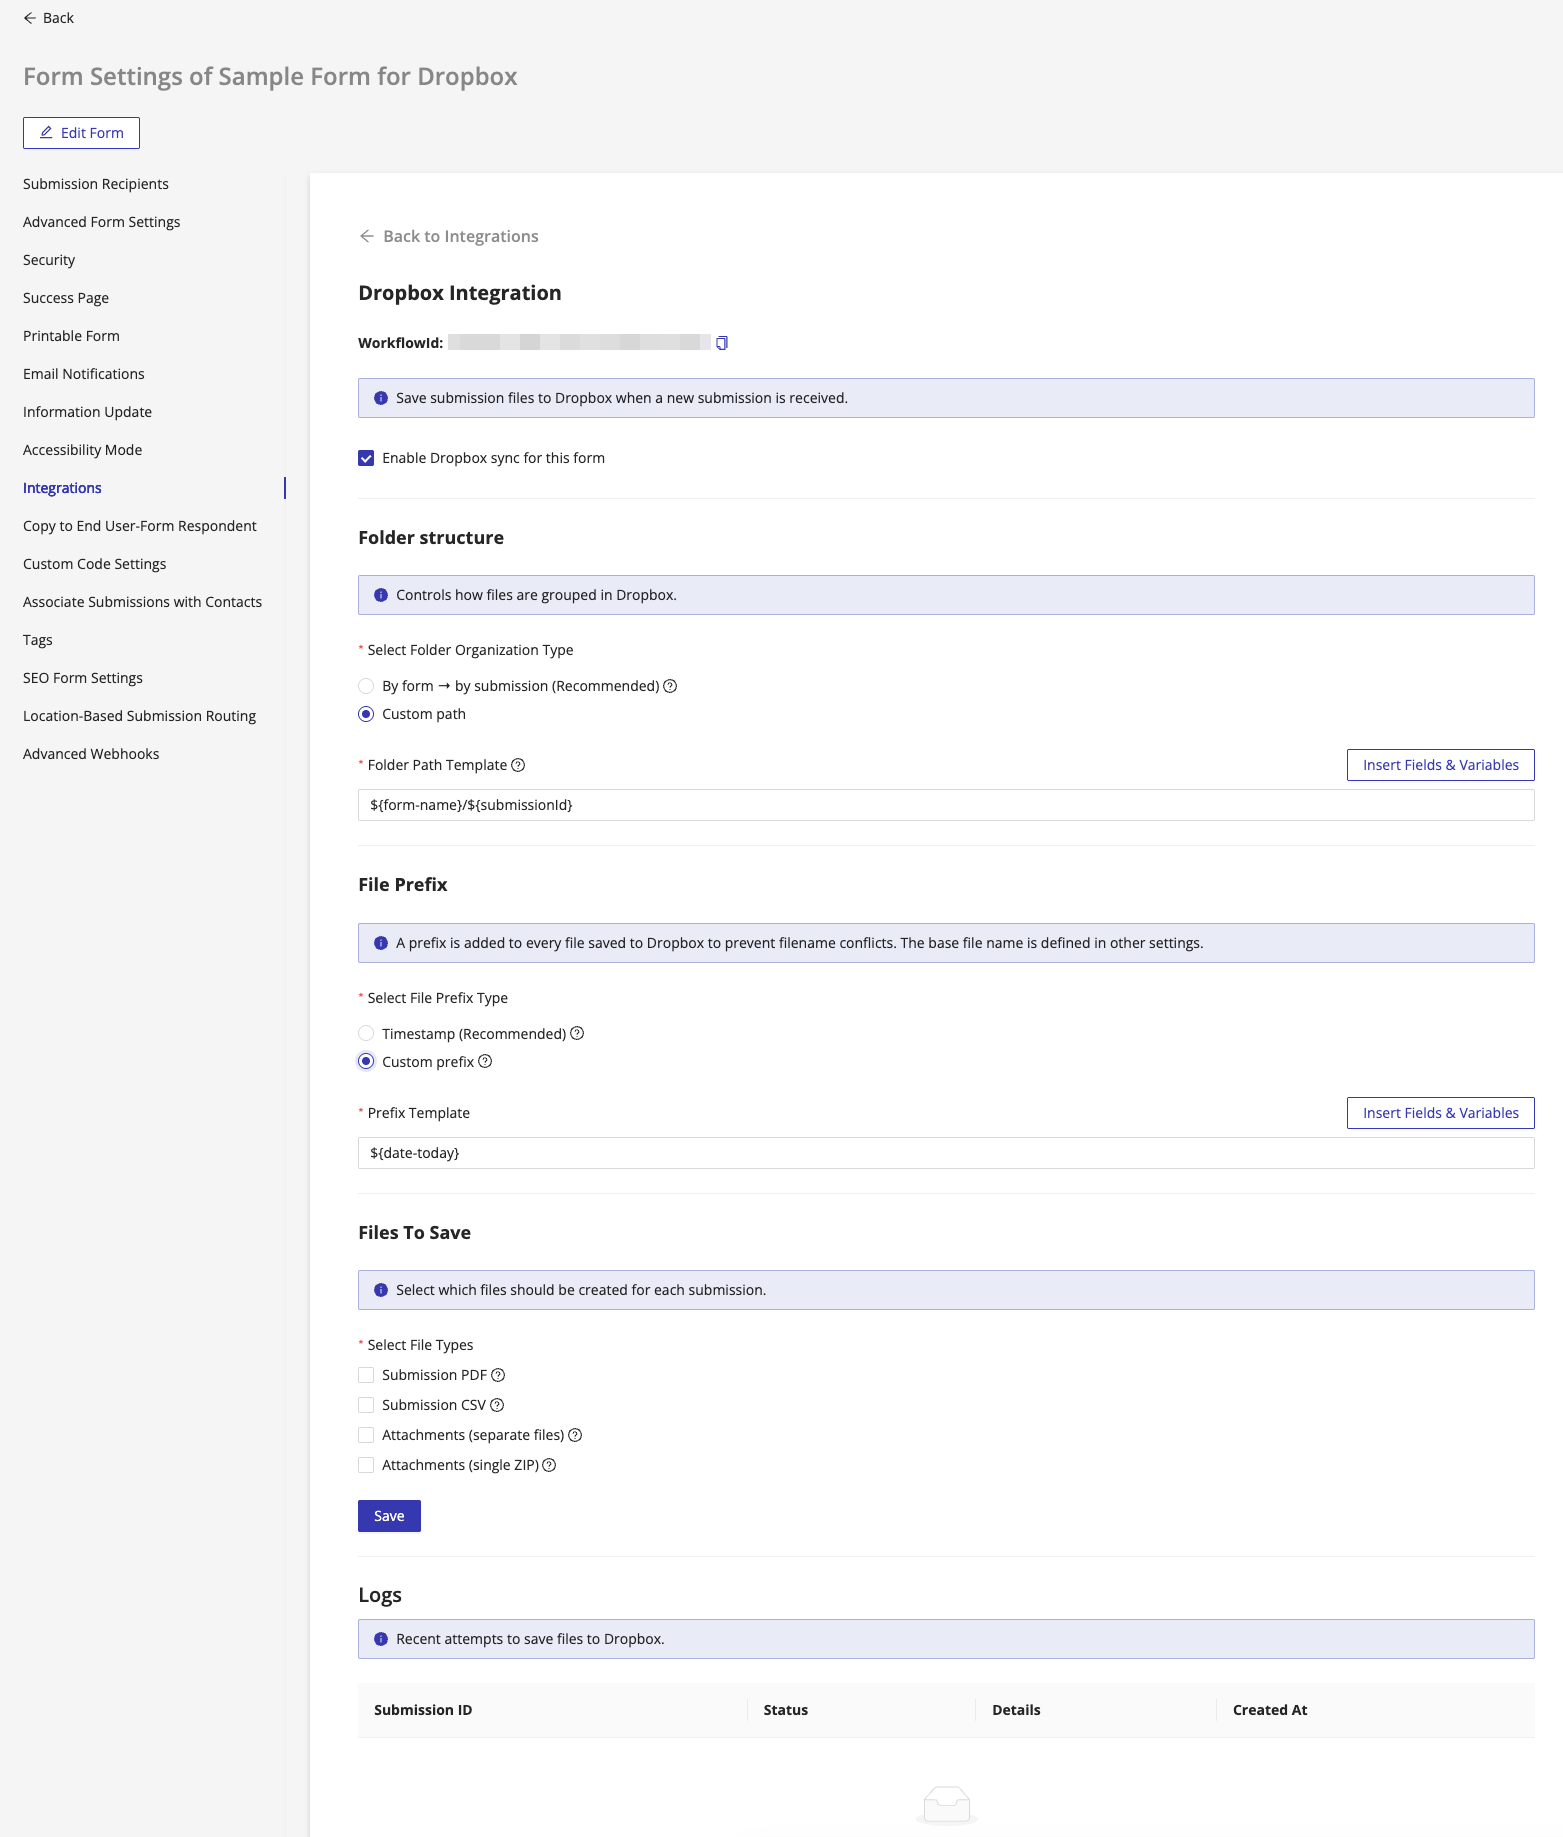Open Custom Code Settings
Viewport: 1563px width, 1837px height.
tap(95, 564)
